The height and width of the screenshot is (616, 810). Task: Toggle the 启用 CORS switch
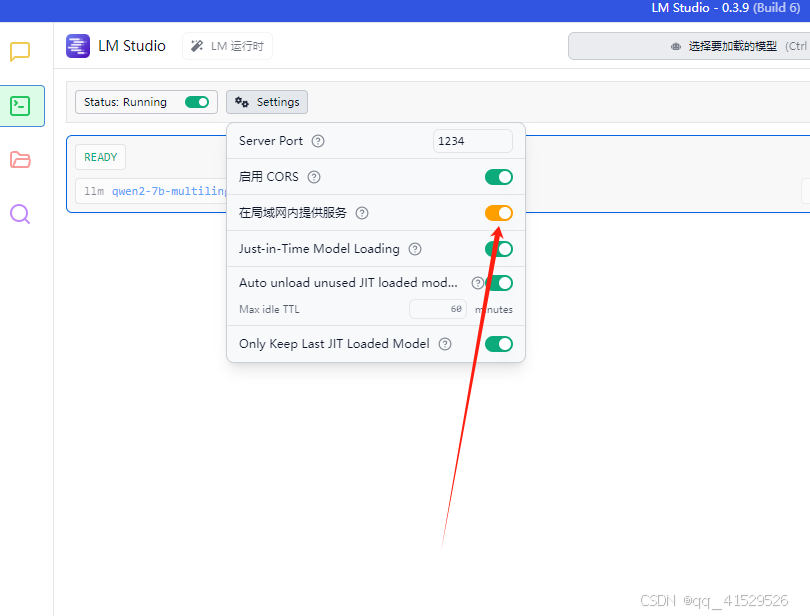pos(499,177)
